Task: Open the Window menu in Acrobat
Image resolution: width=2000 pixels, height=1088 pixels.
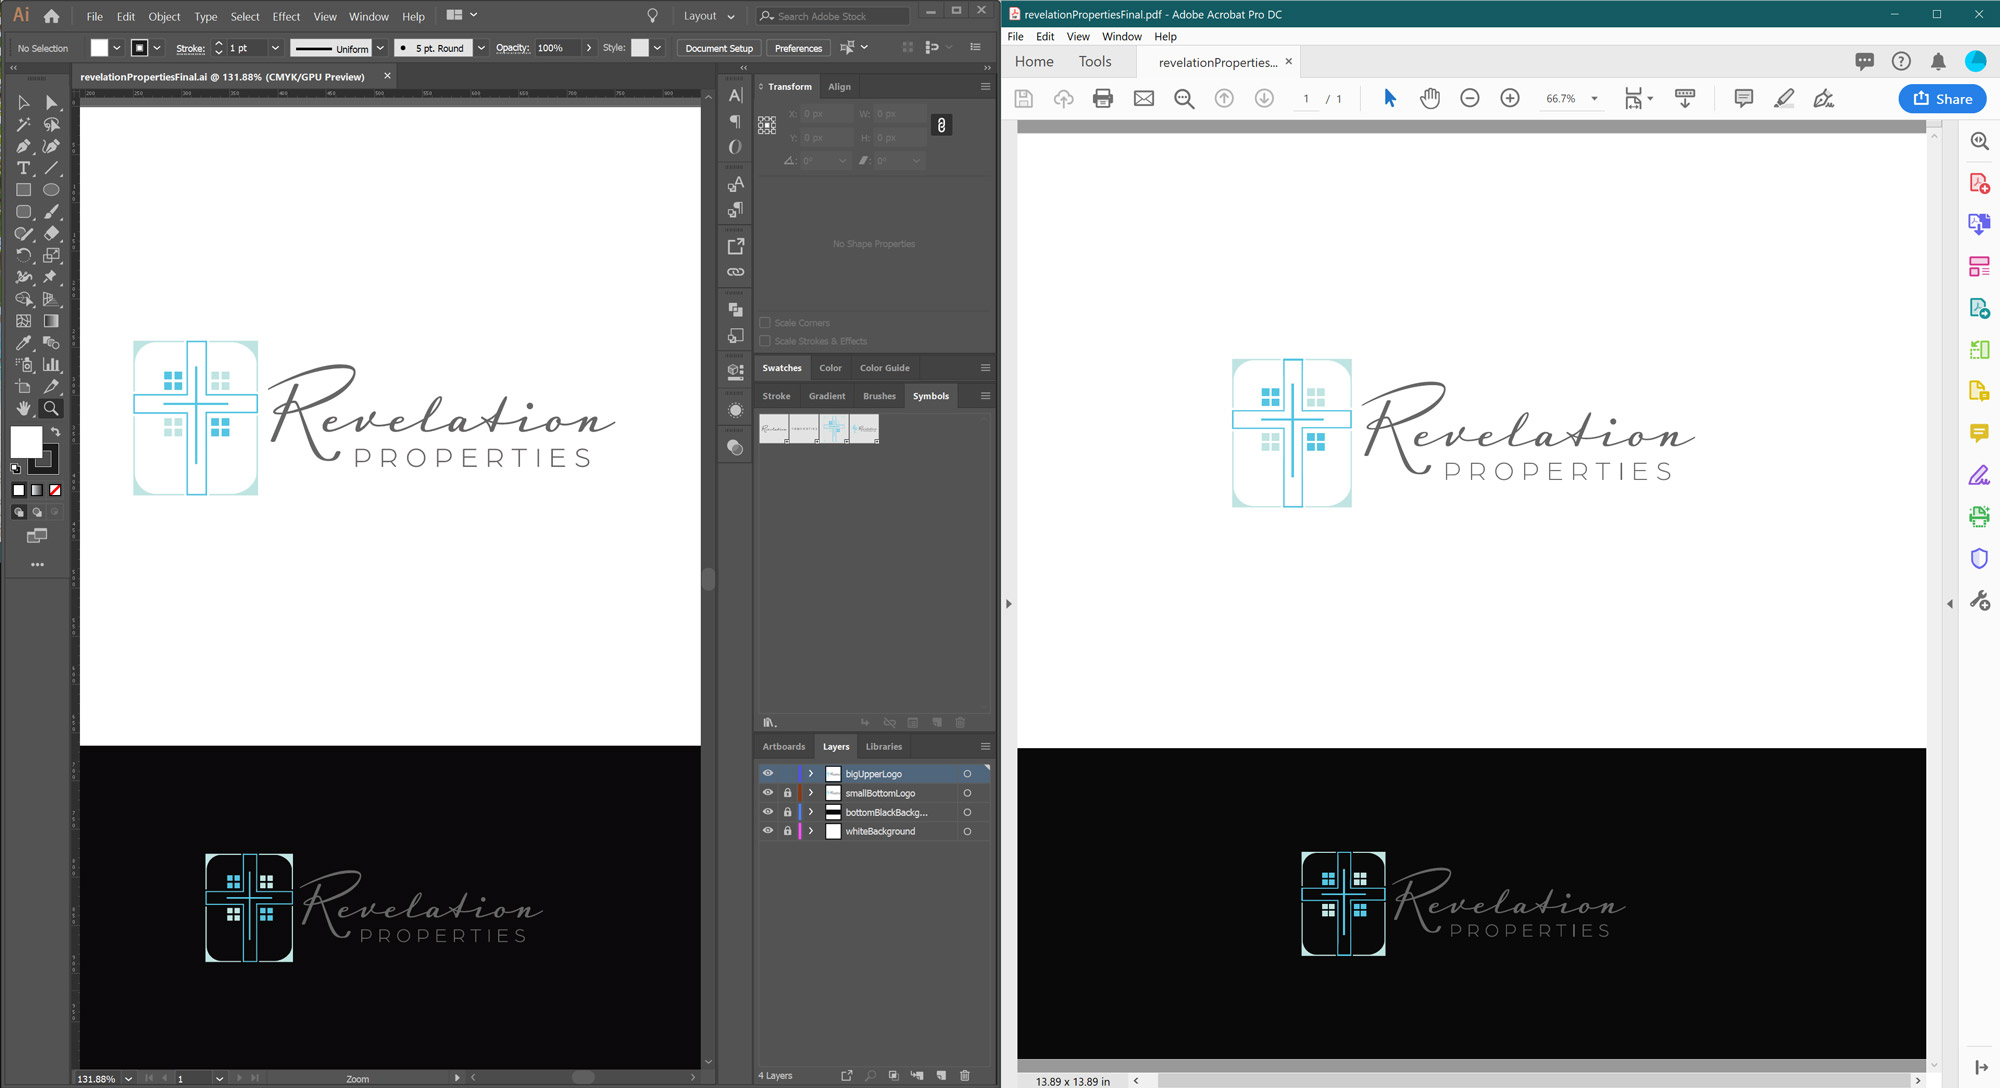Action: click(x=1121, y=36)
